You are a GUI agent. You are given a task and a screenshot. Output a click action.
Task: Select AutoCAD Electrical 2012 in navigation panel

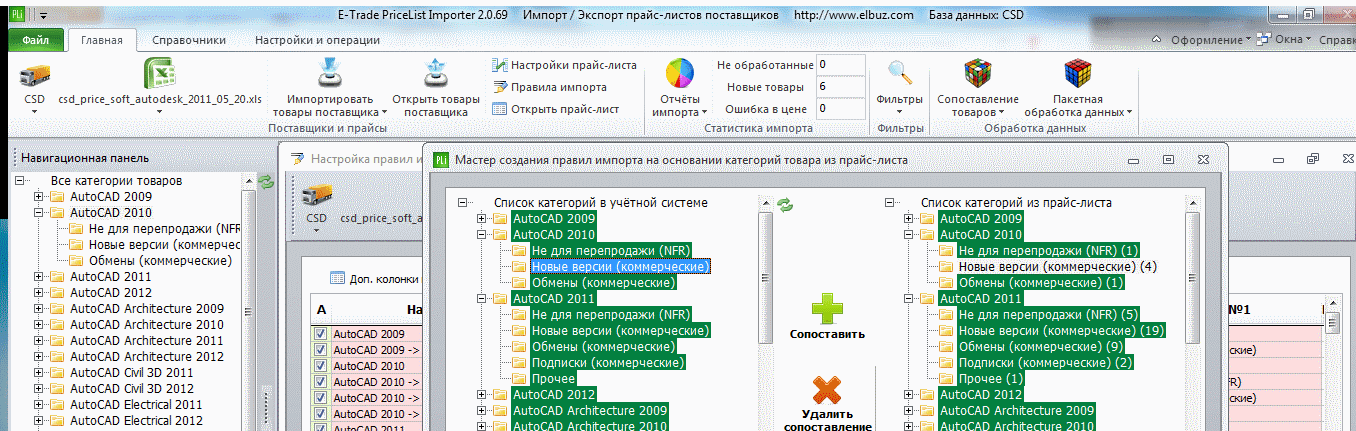click(136, 421)
